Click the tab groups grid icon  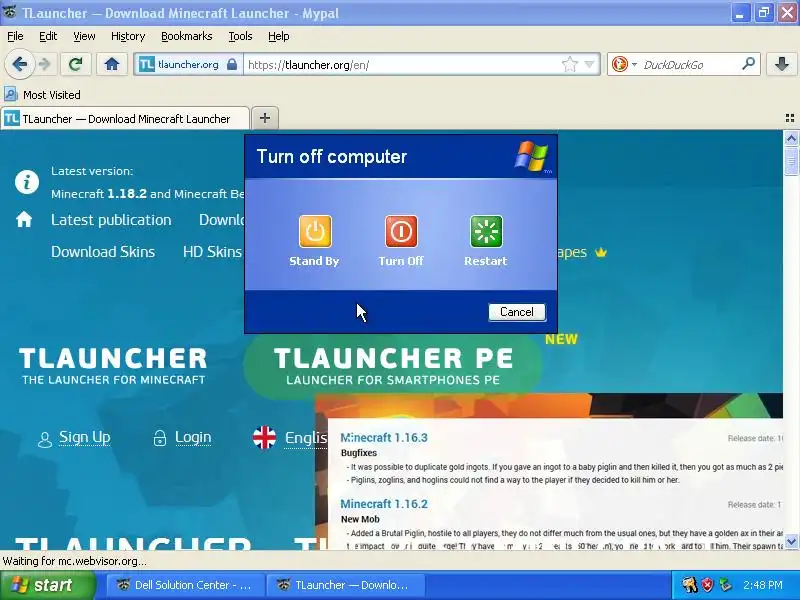pyautogui.click(x=789, y=118)
